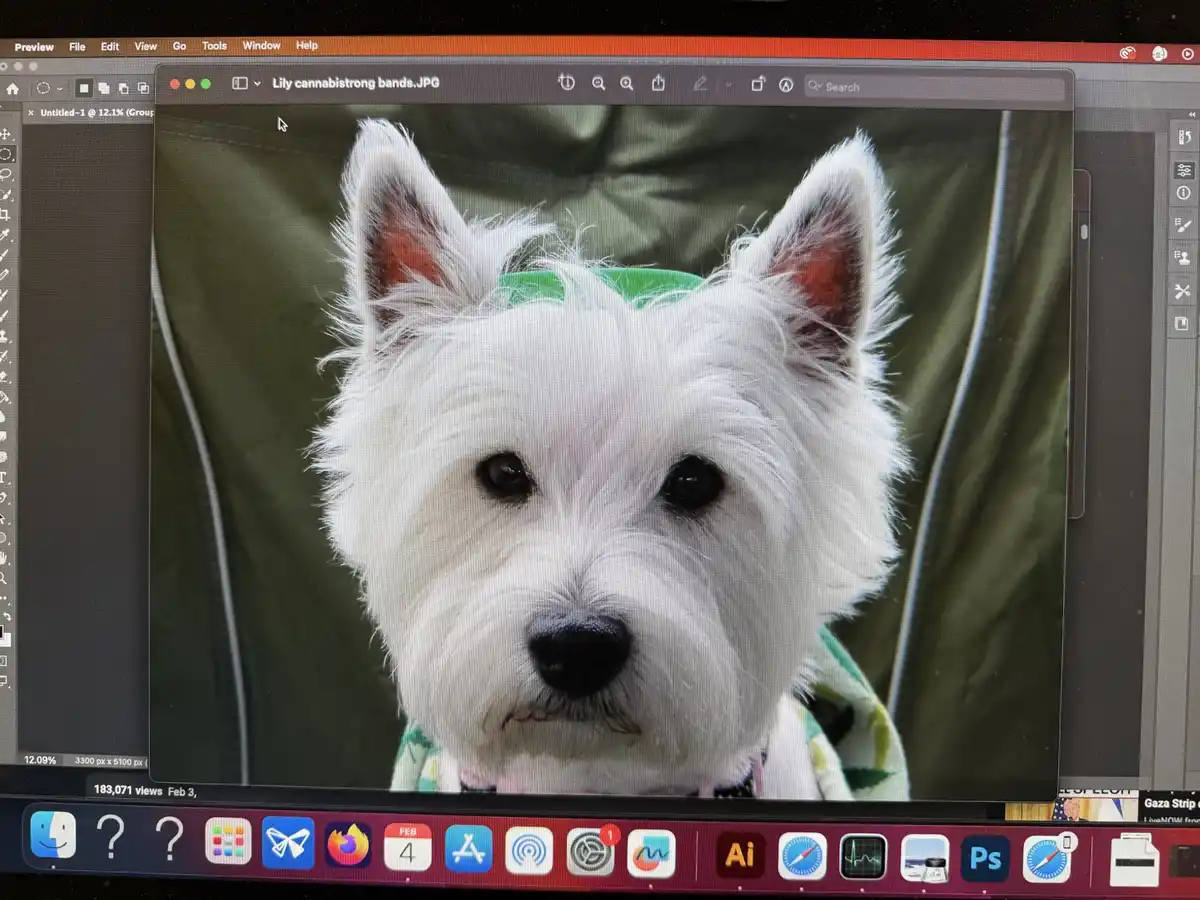Toggle Quick Mask mode in Photoshop toolbar
1200x900 pixels.
[4, 660]
